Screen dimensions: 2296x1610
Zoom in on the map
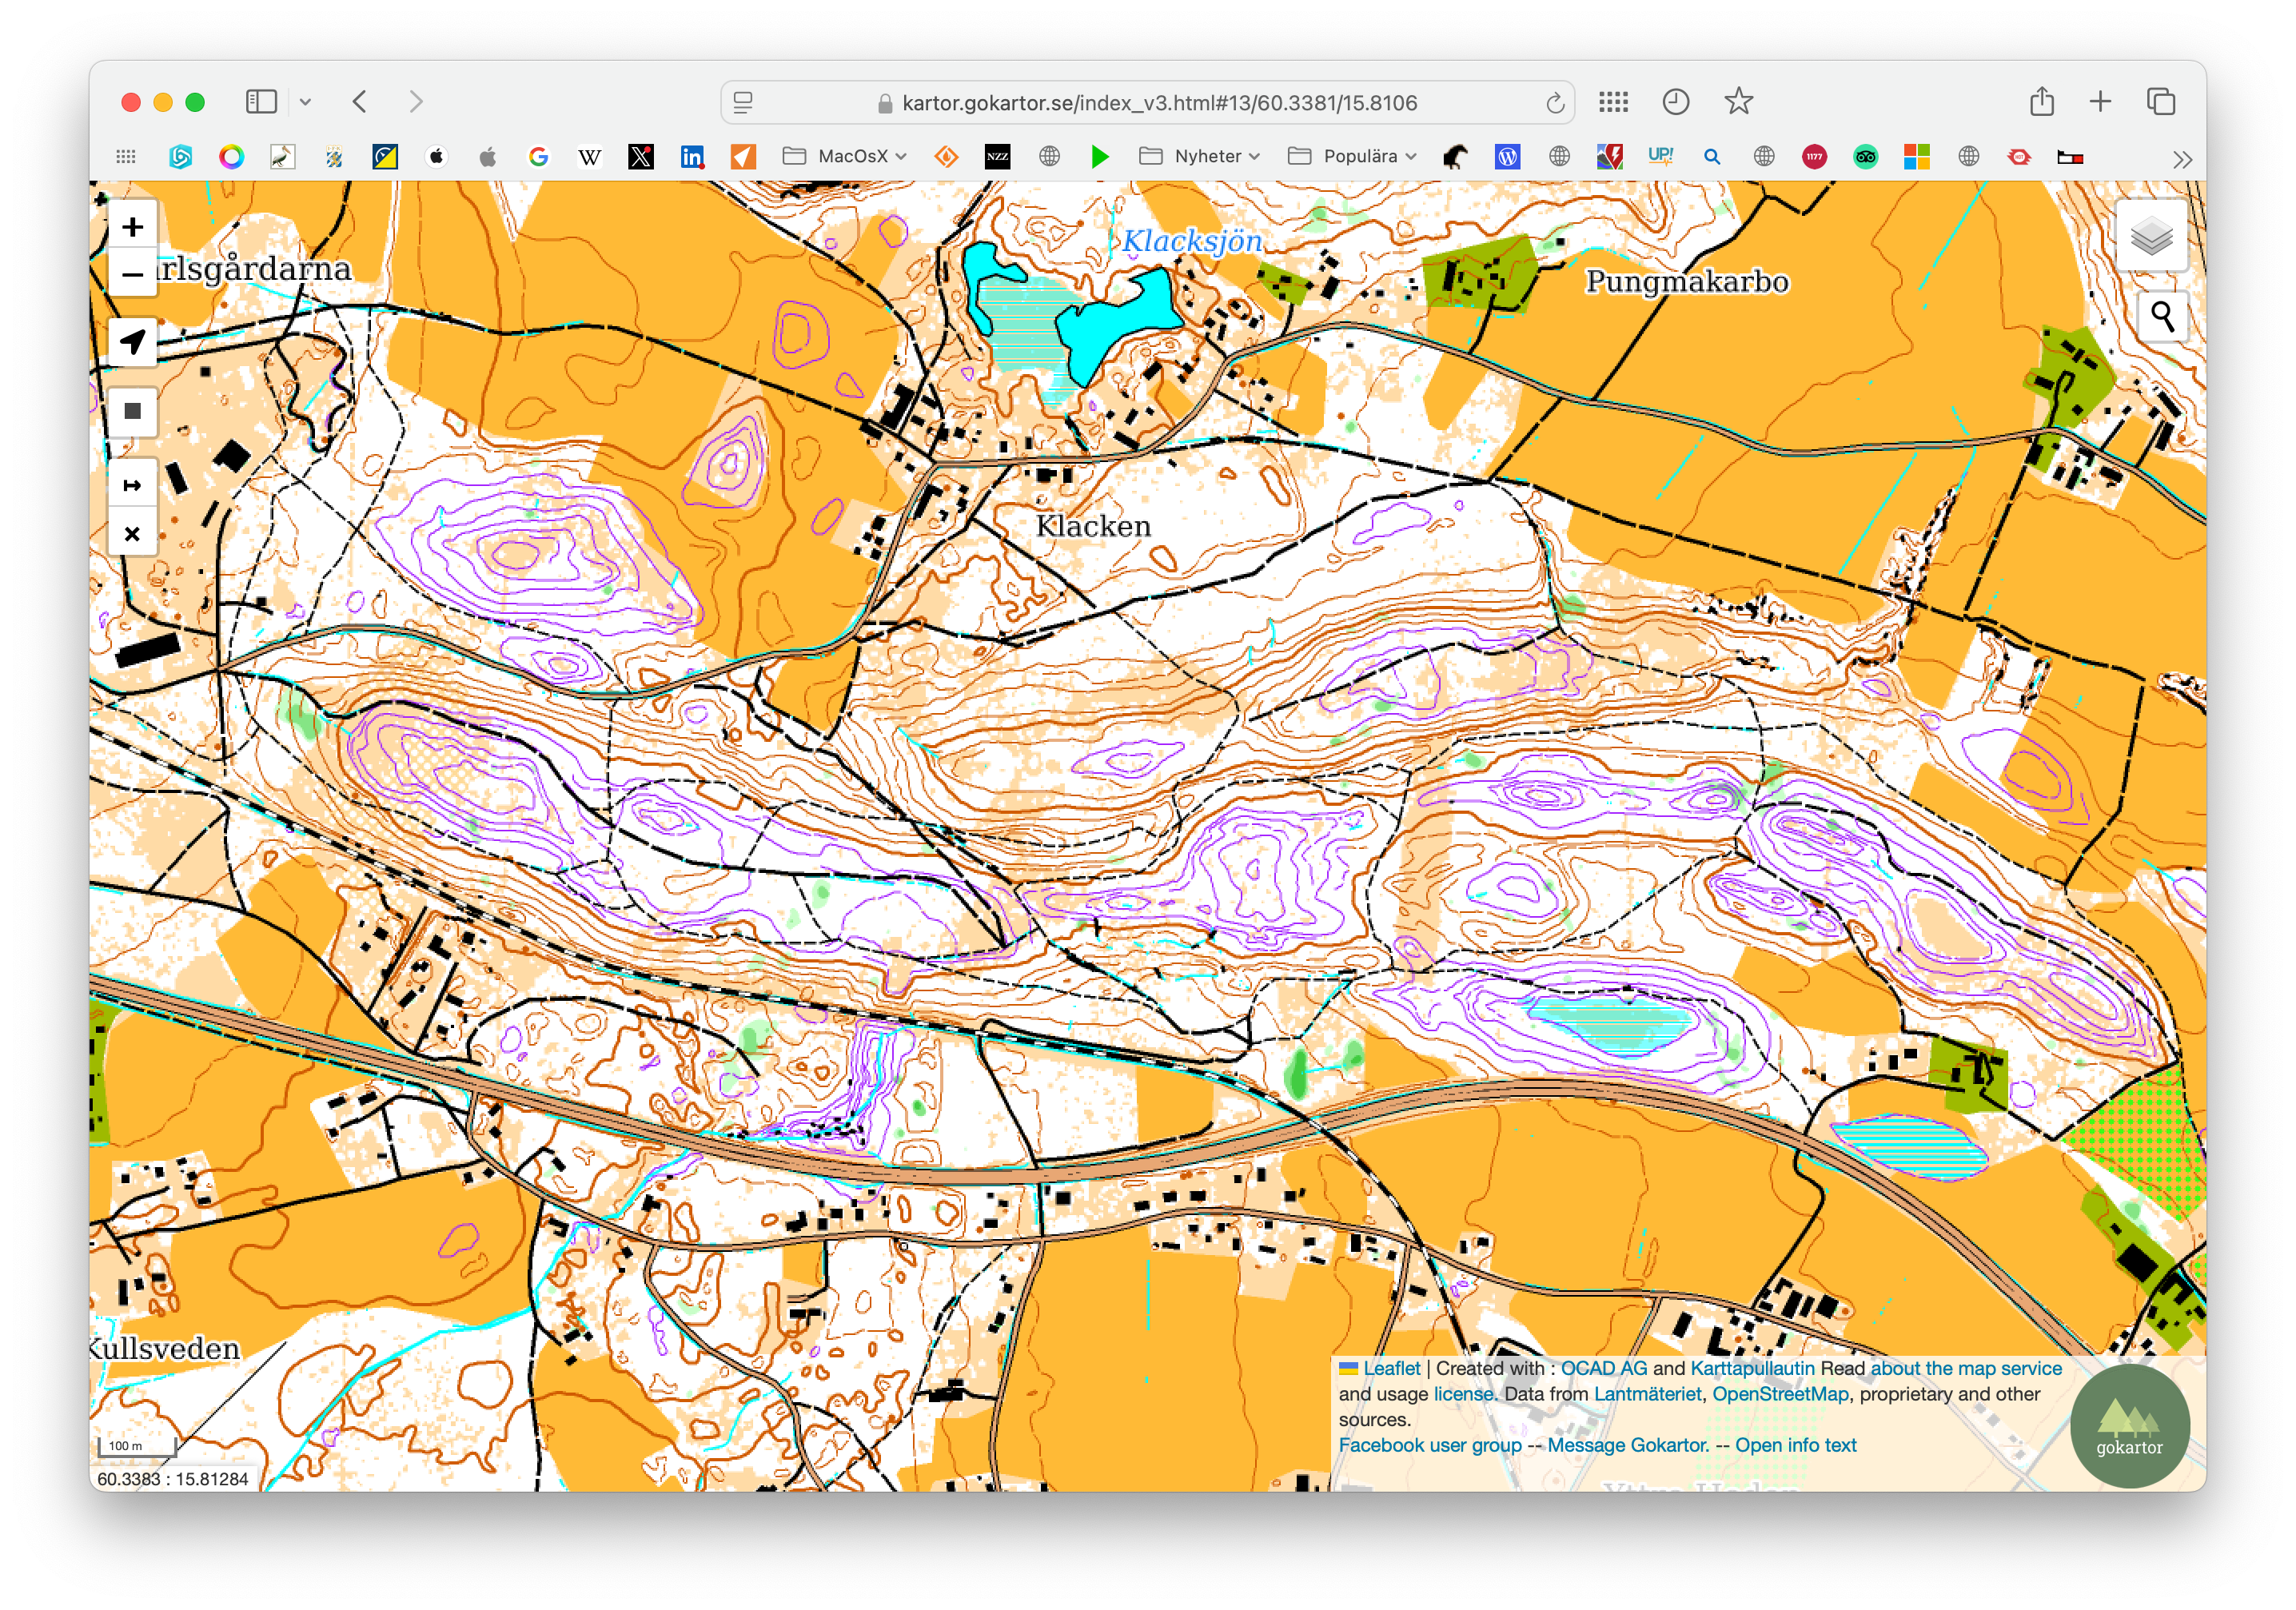[132, 227]
